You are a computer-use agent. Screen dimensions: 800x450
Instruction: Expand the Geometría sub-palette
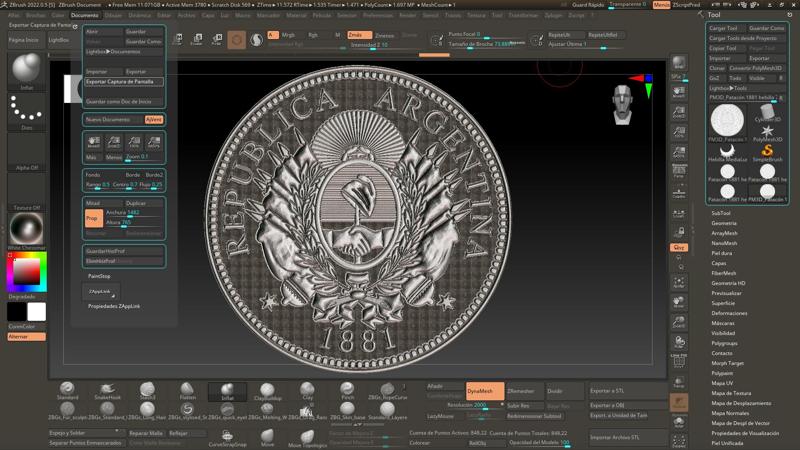tap(723, 223)
